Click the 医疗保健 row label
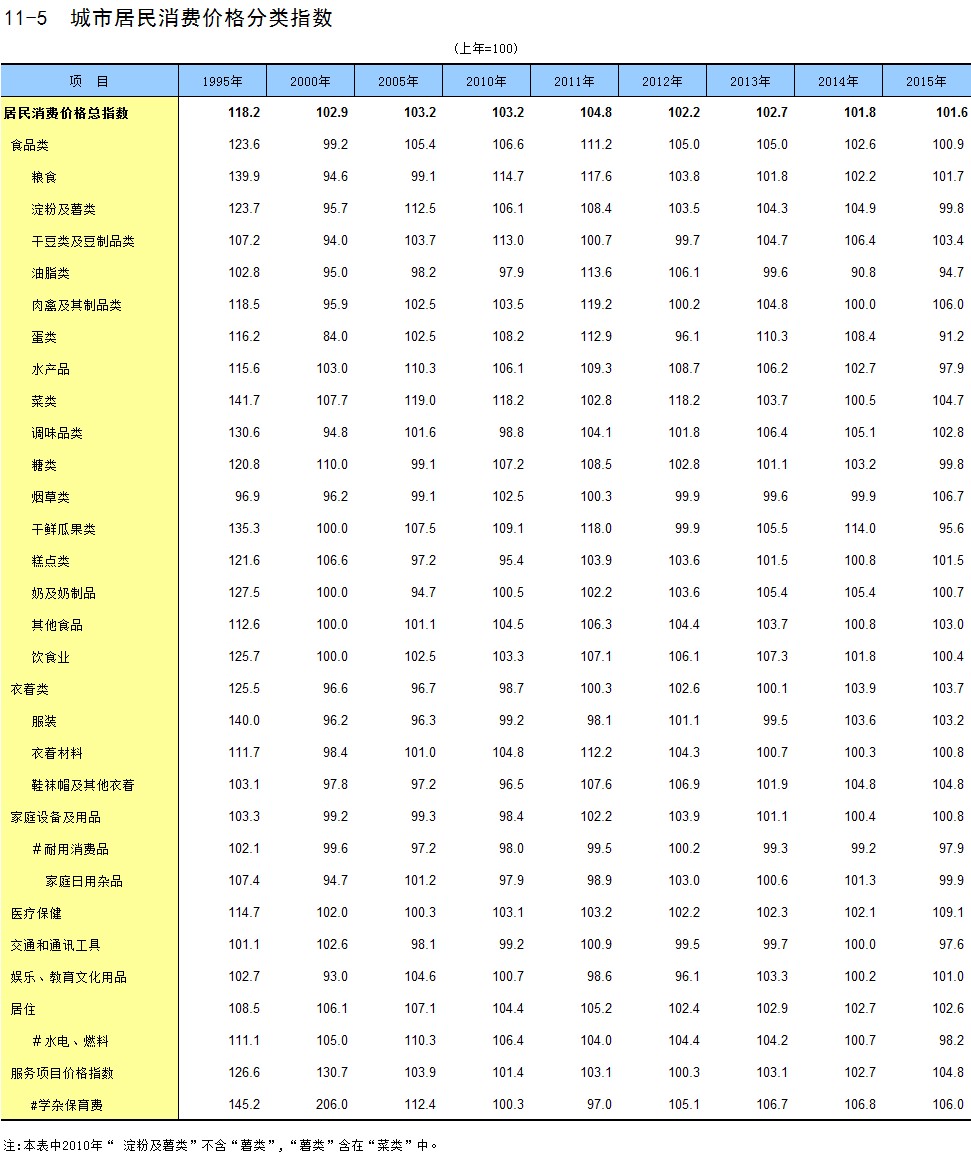This screenshot has width=971, height=1153. 36,913
